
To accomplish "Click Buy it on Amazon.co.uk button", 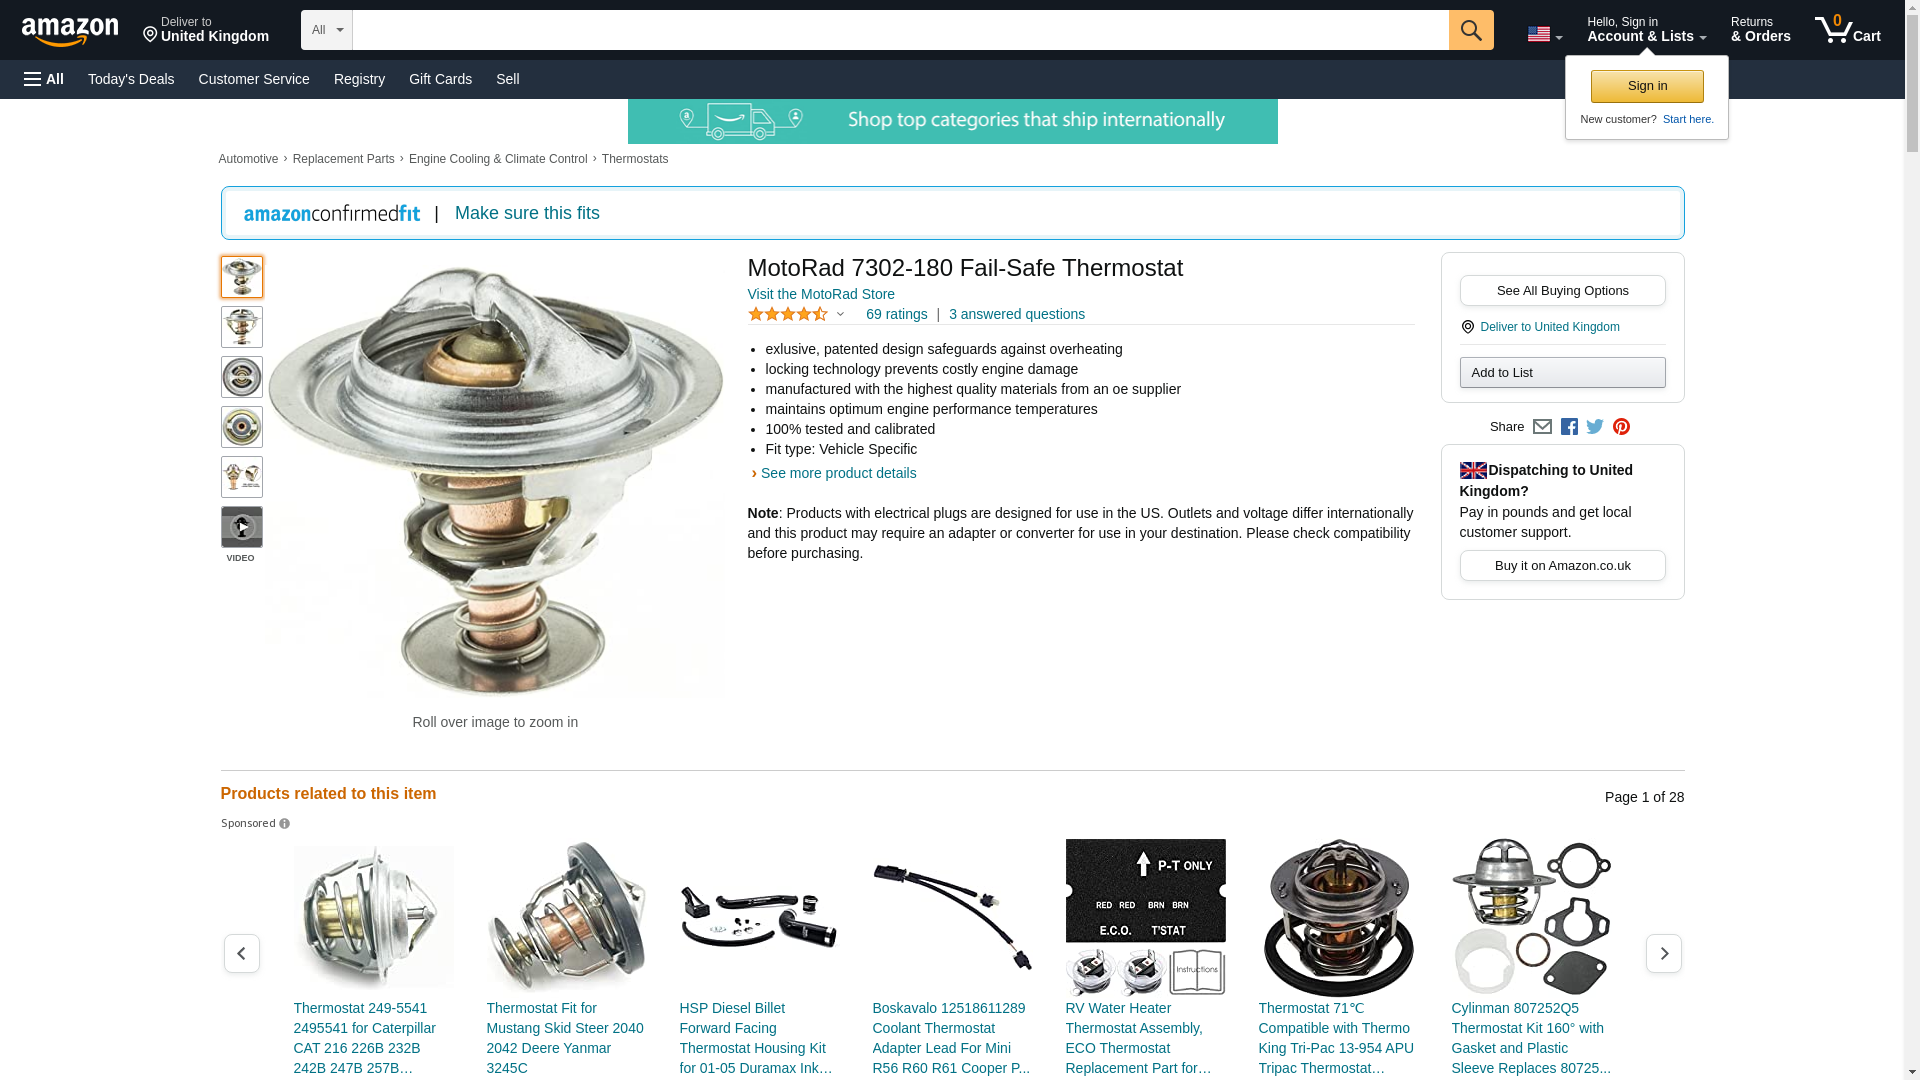I will pyautogui.click(x=1562, y=566).
